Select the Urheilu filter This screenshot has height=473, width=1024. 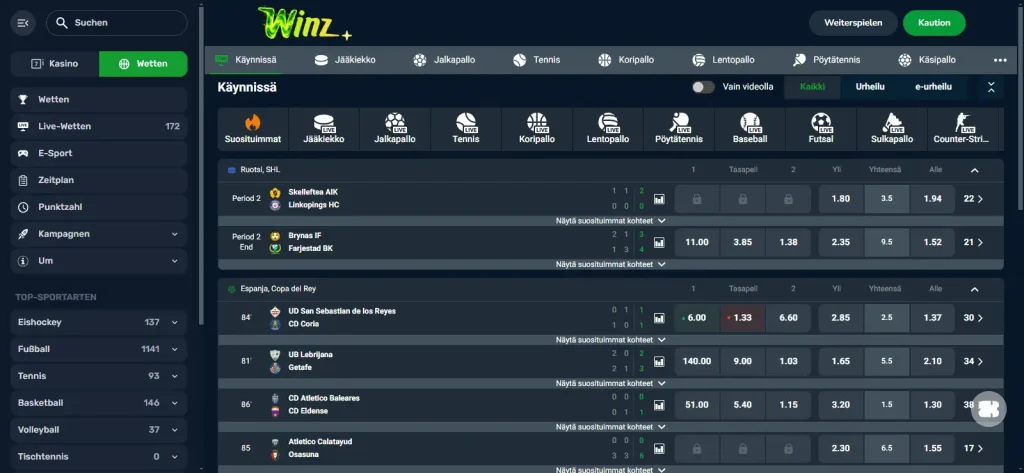[x=870, y=87]
